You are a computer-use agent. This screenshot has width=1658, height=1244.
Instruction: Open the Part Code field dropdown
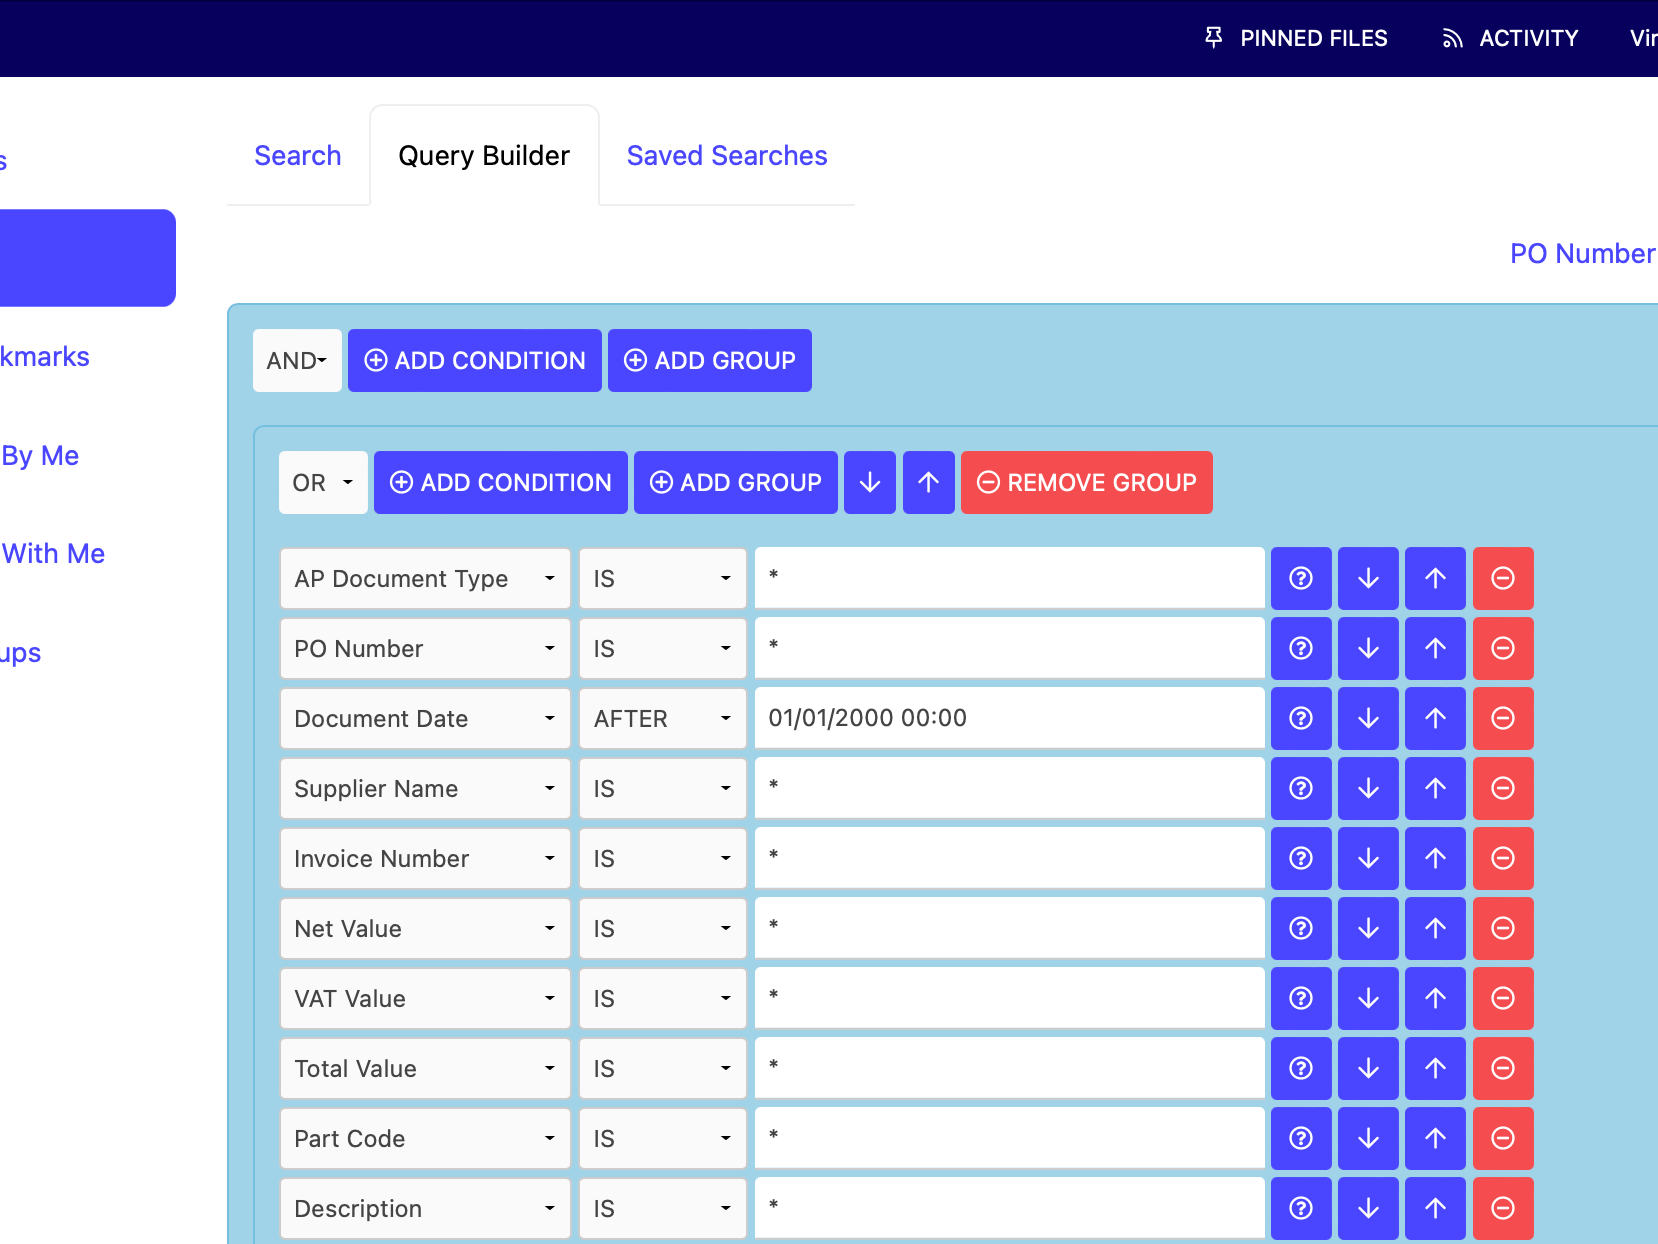(425, 1138)
